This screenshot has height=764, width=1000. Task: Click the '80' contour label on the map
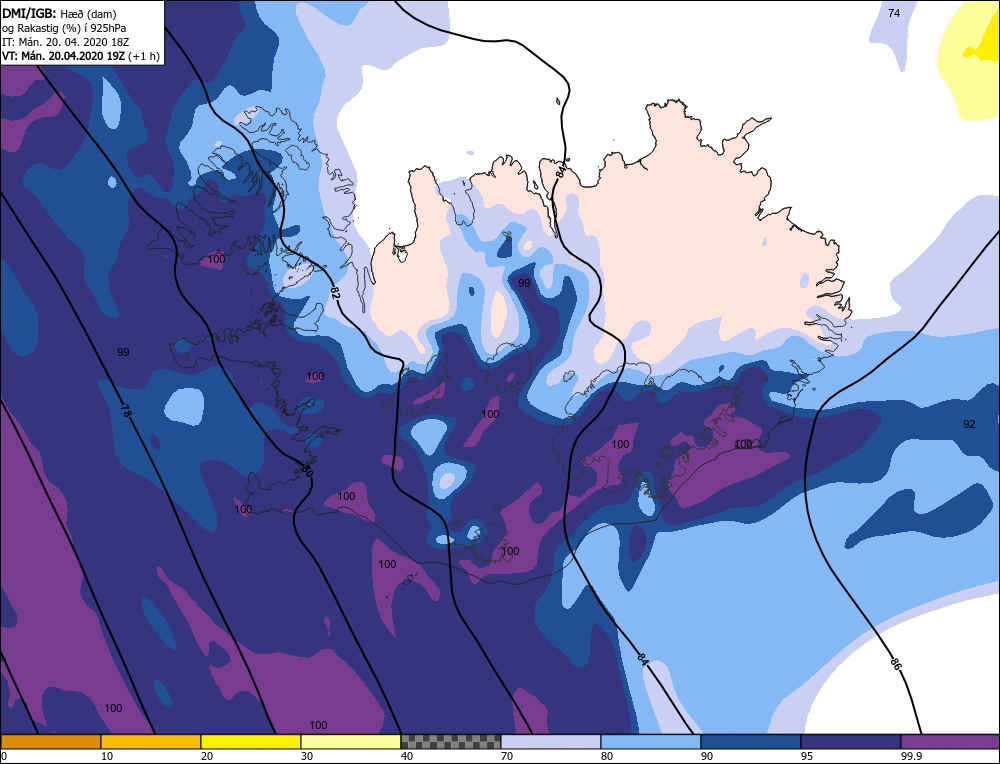coord(307,471)
